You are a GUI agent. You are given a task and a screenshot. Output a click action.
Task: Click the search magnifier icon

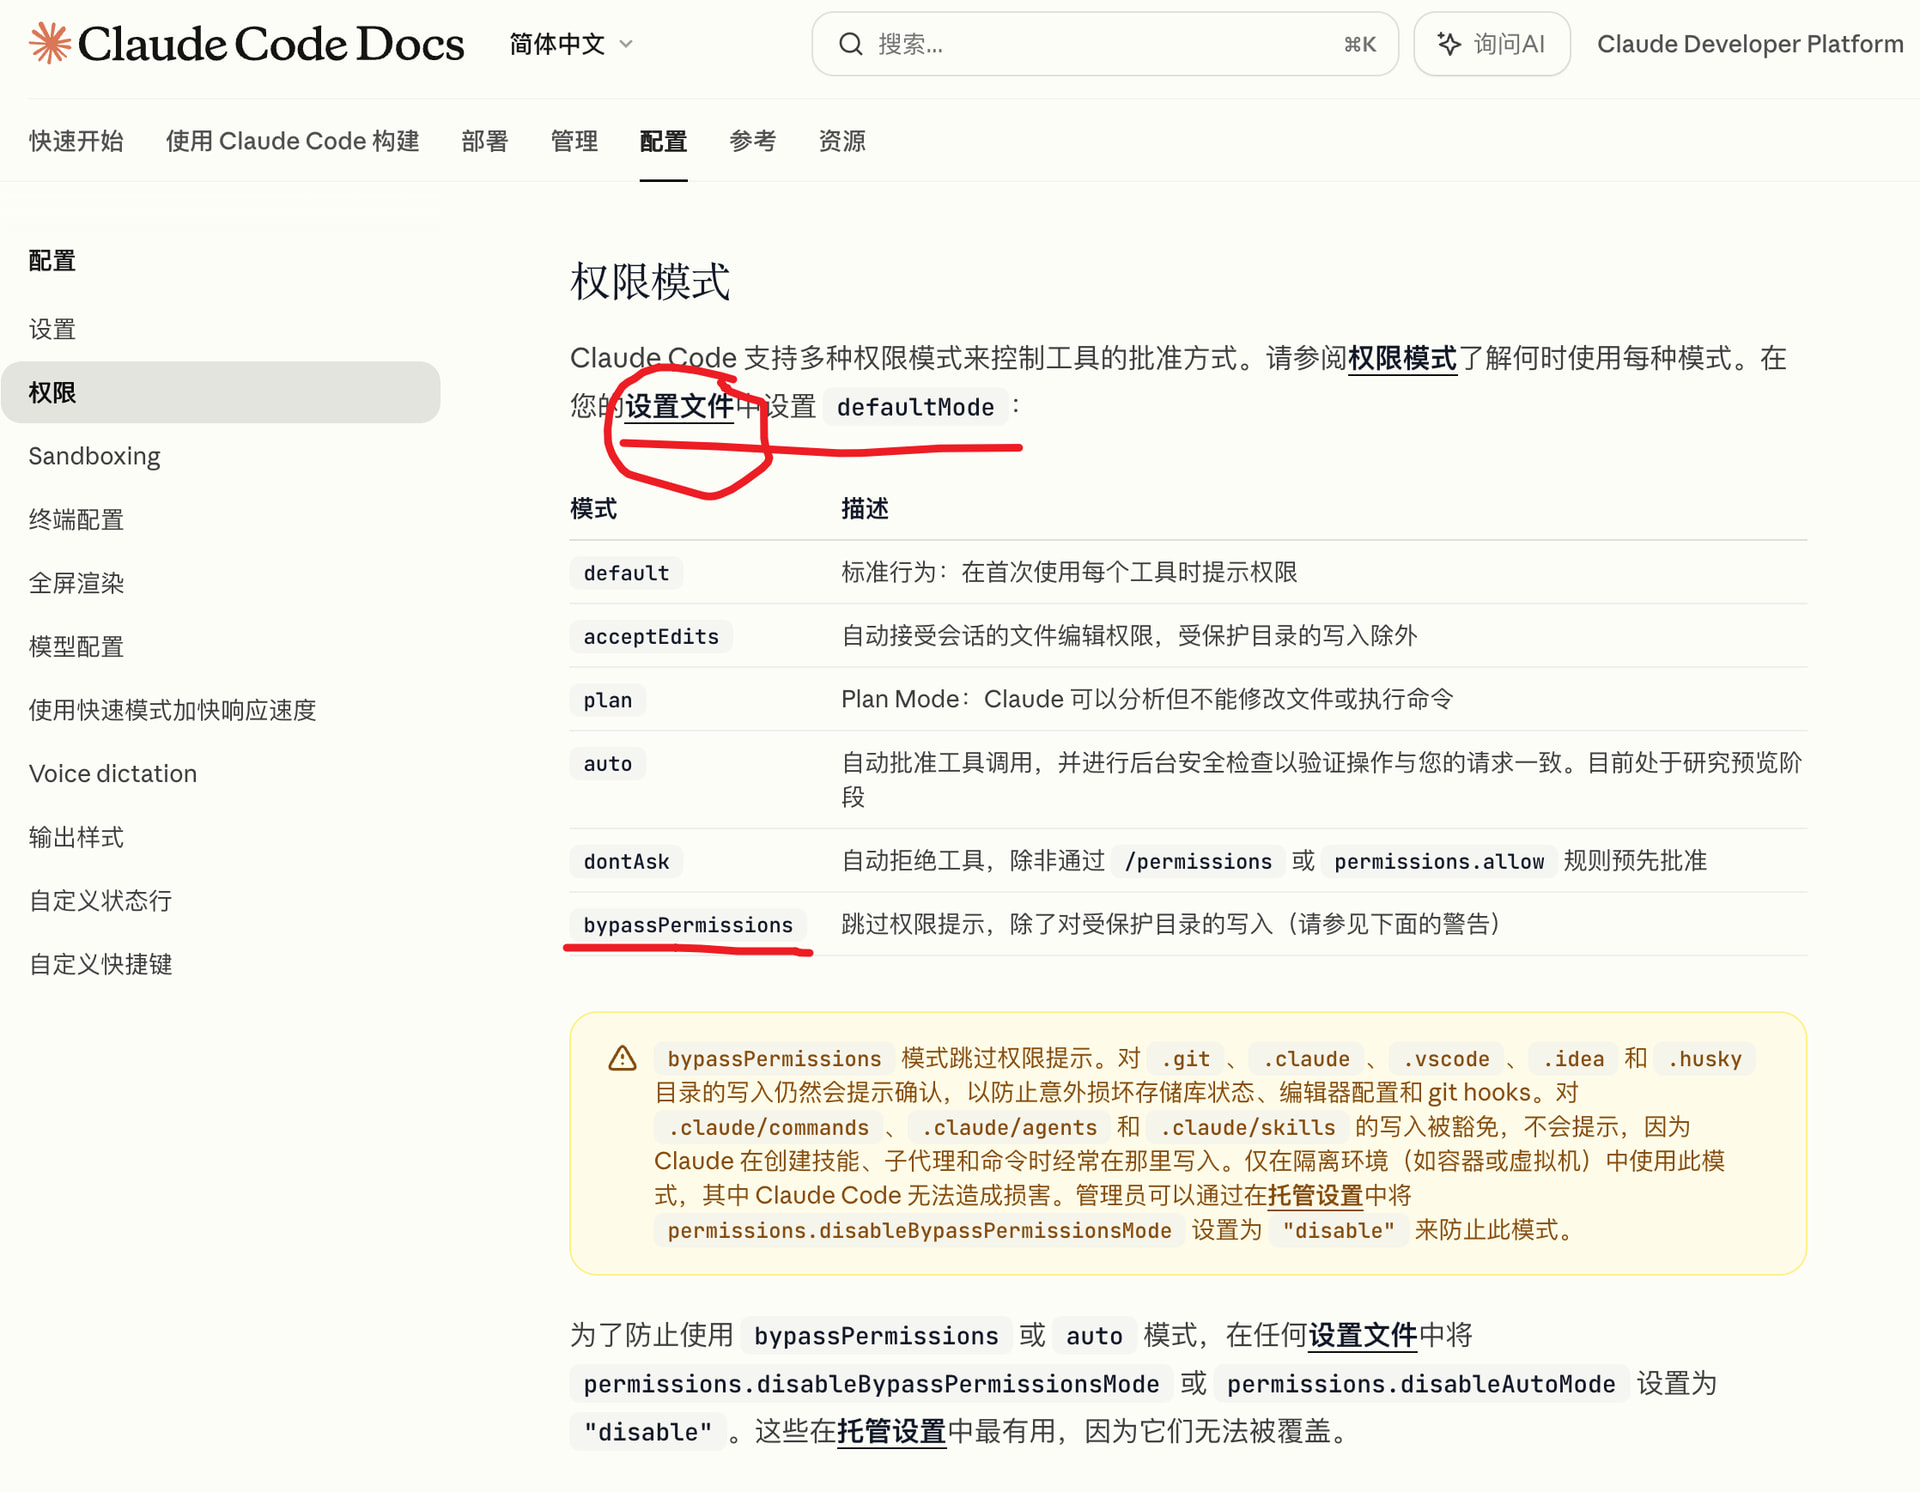coord(850,44)
